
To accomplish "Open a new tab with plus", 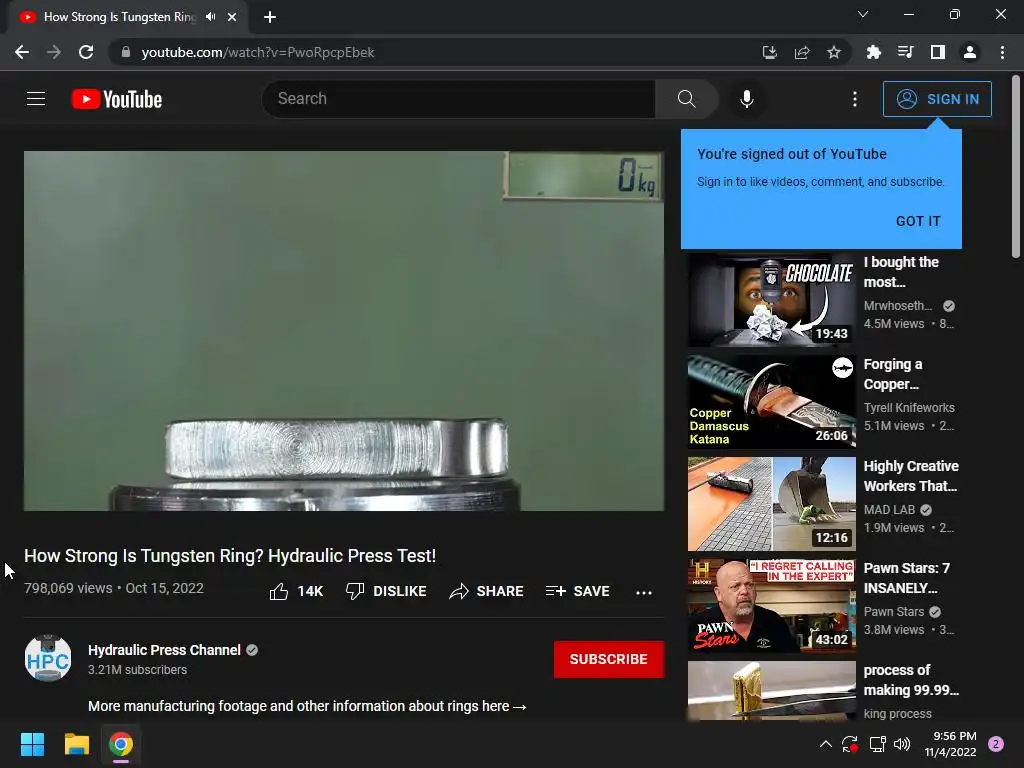I will 270,17.
